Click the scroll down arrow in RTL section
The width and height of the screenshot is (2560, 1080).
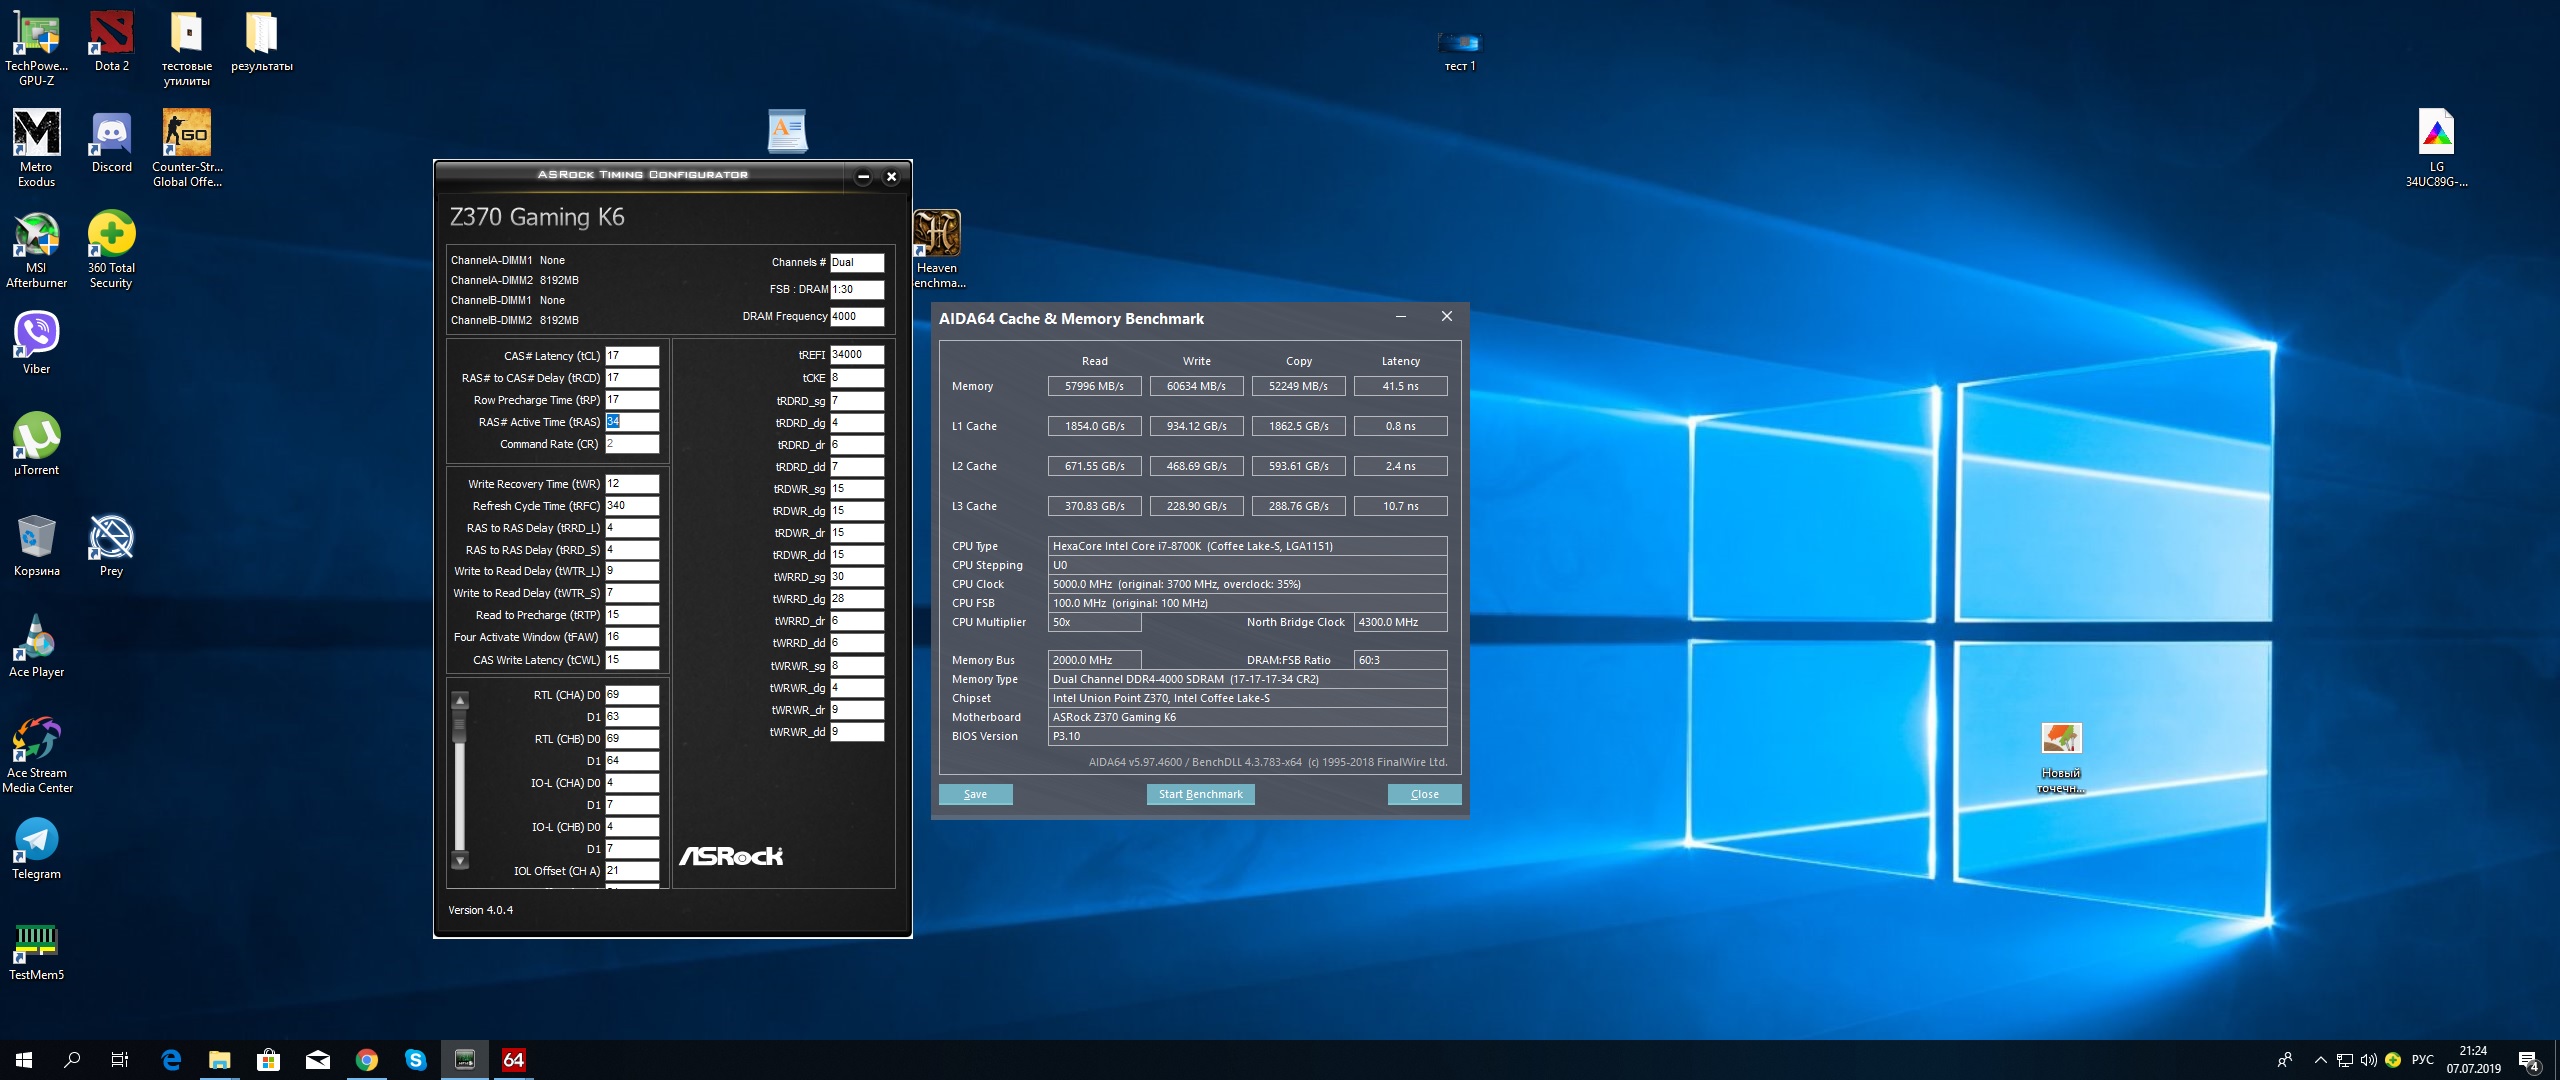460,860
